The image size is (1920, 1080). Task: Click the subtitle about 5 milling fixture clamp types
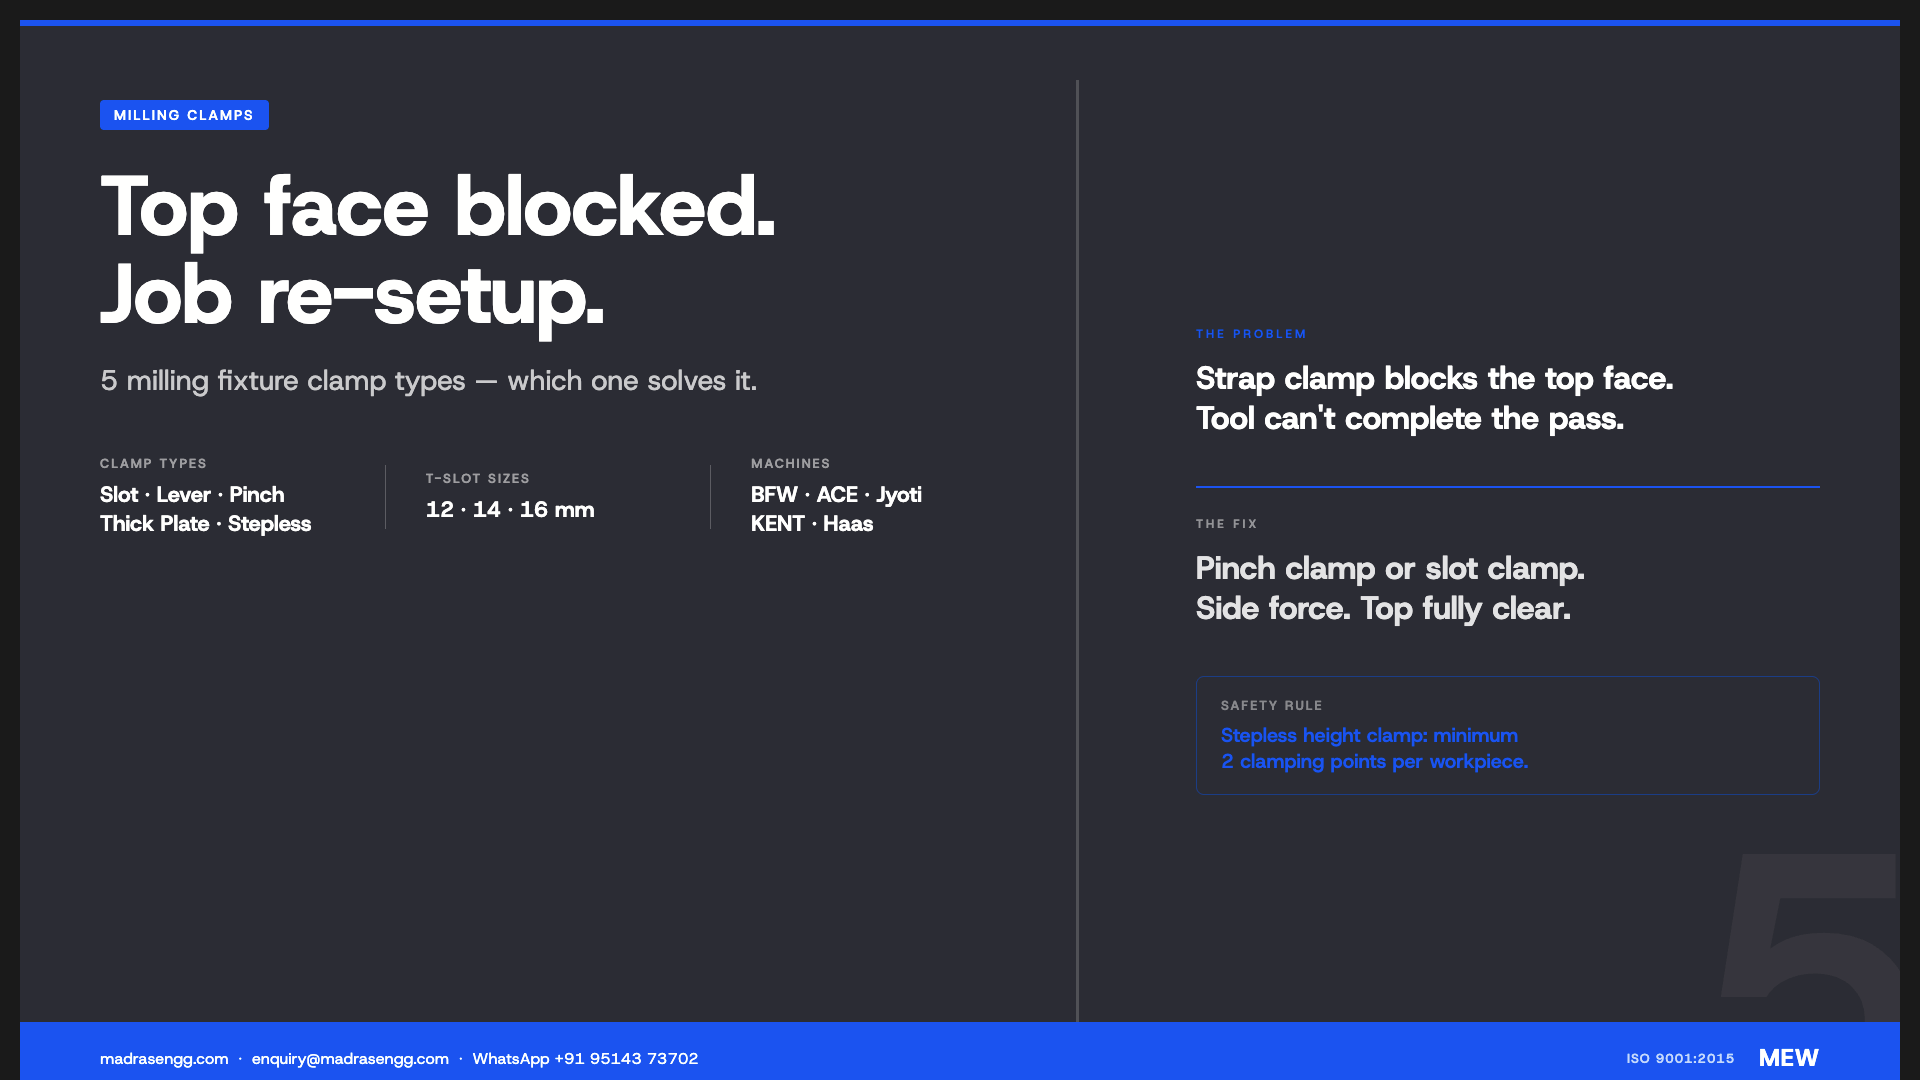coord(428,381)
